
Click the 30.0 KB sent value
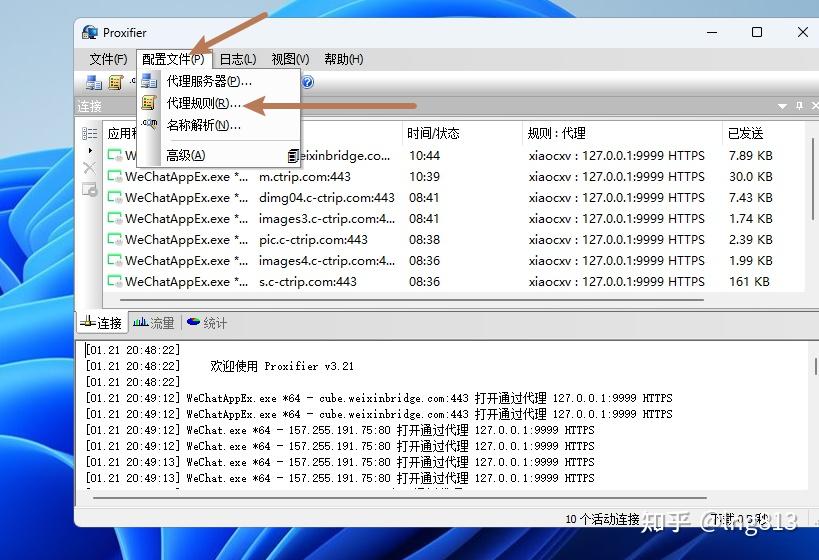tap(751, 177)
